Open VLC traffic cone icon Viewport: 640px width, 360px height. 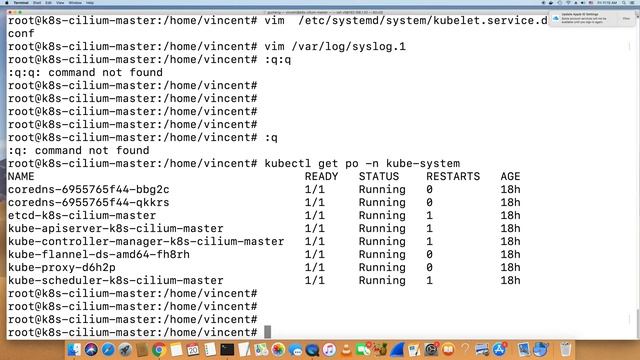[346, 349]
